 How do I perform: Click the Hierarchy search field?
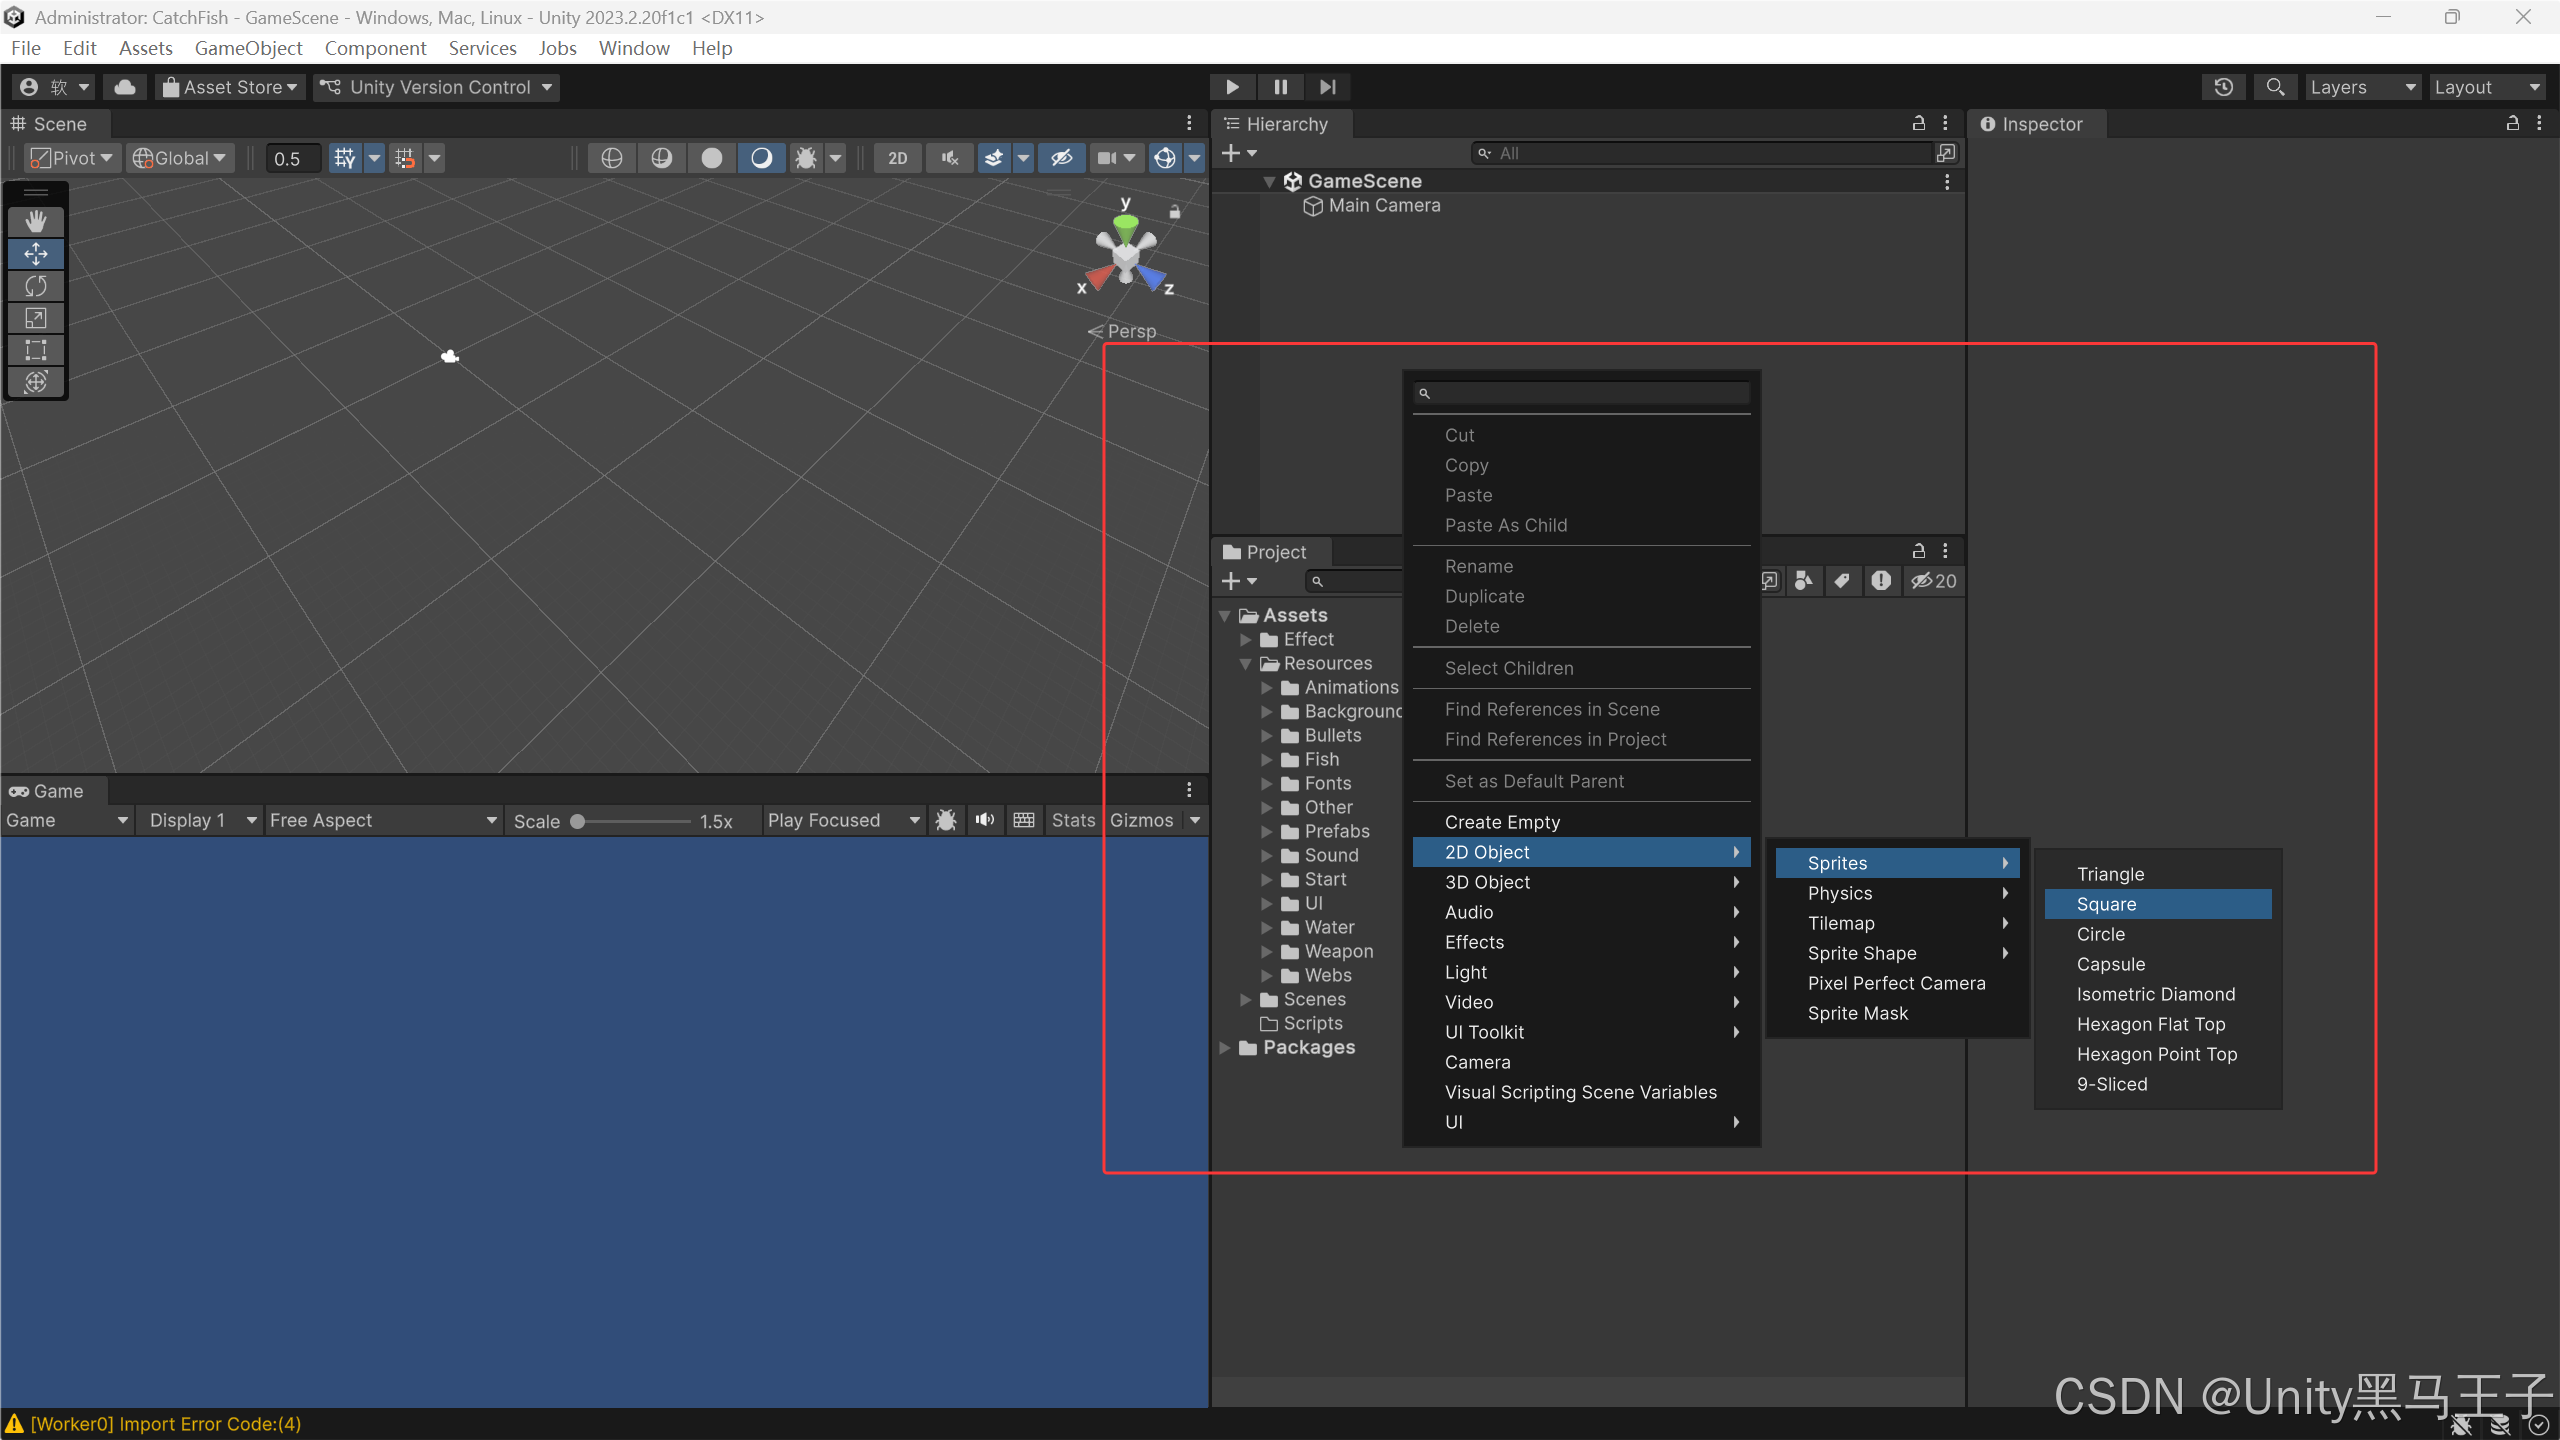click(x=1700, y=153)
